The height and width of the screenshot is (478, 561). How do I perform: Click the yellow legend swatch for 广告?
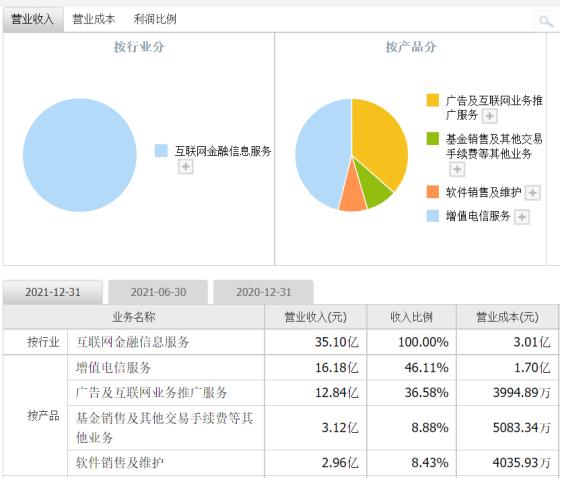coord(433,100)
